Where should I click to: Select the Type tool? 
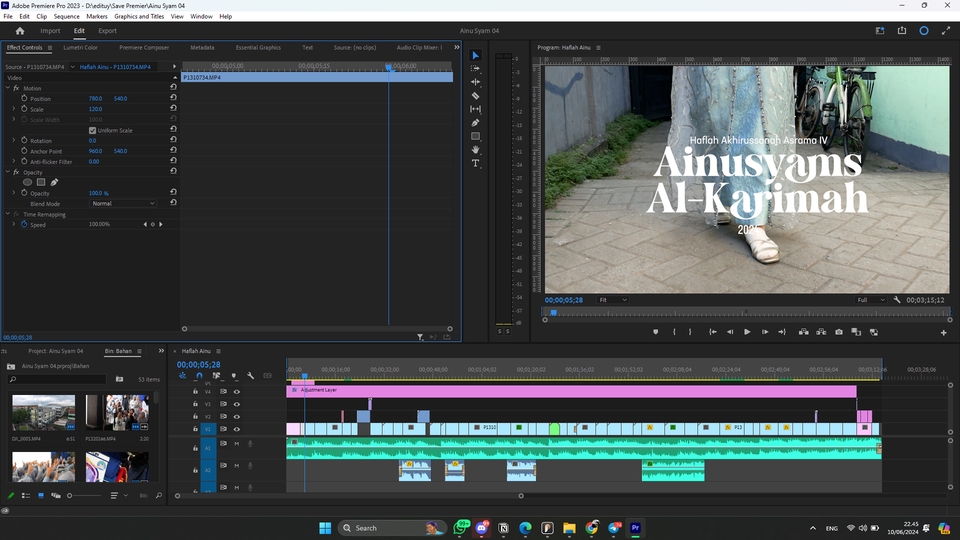tap(475, 163)
